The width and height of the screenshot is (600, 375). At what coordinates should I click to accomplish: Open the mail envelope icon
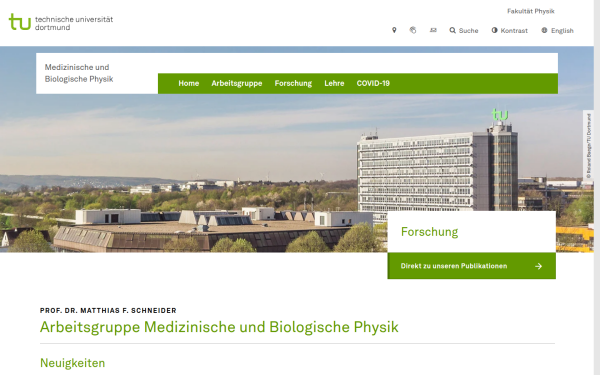coord(433,30)
